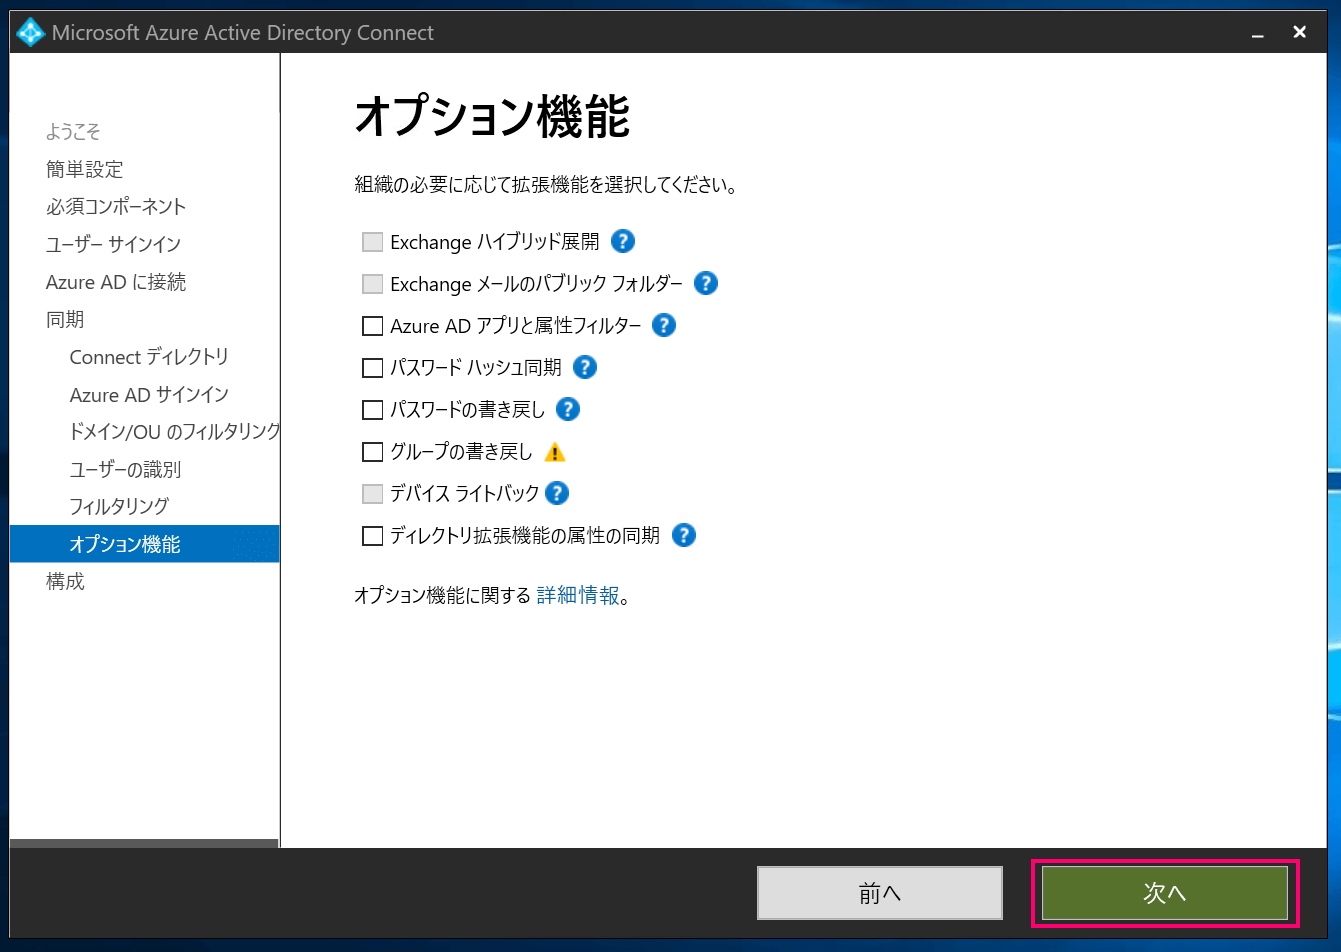Select 構成 sidebar step
The height and width of the screenshot is (952, 1341).
click(65, 581)
